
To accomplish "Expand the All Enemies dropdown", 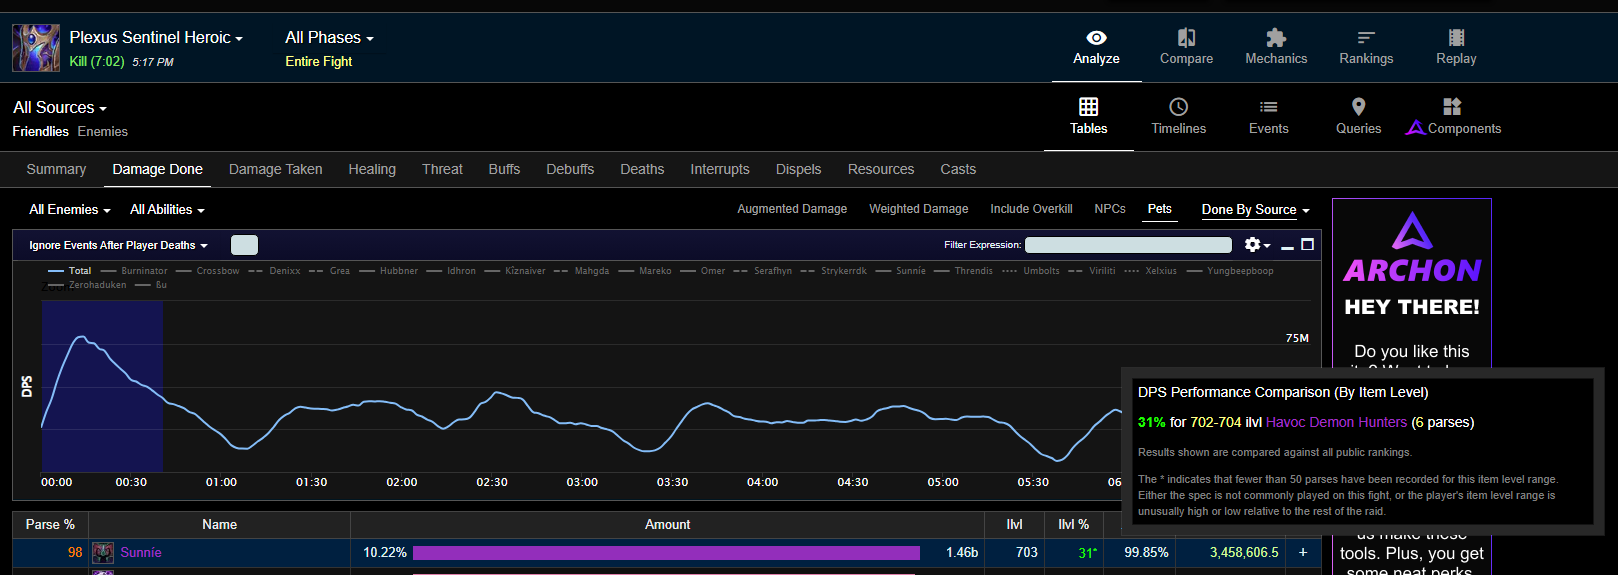I will coord(69,210).
